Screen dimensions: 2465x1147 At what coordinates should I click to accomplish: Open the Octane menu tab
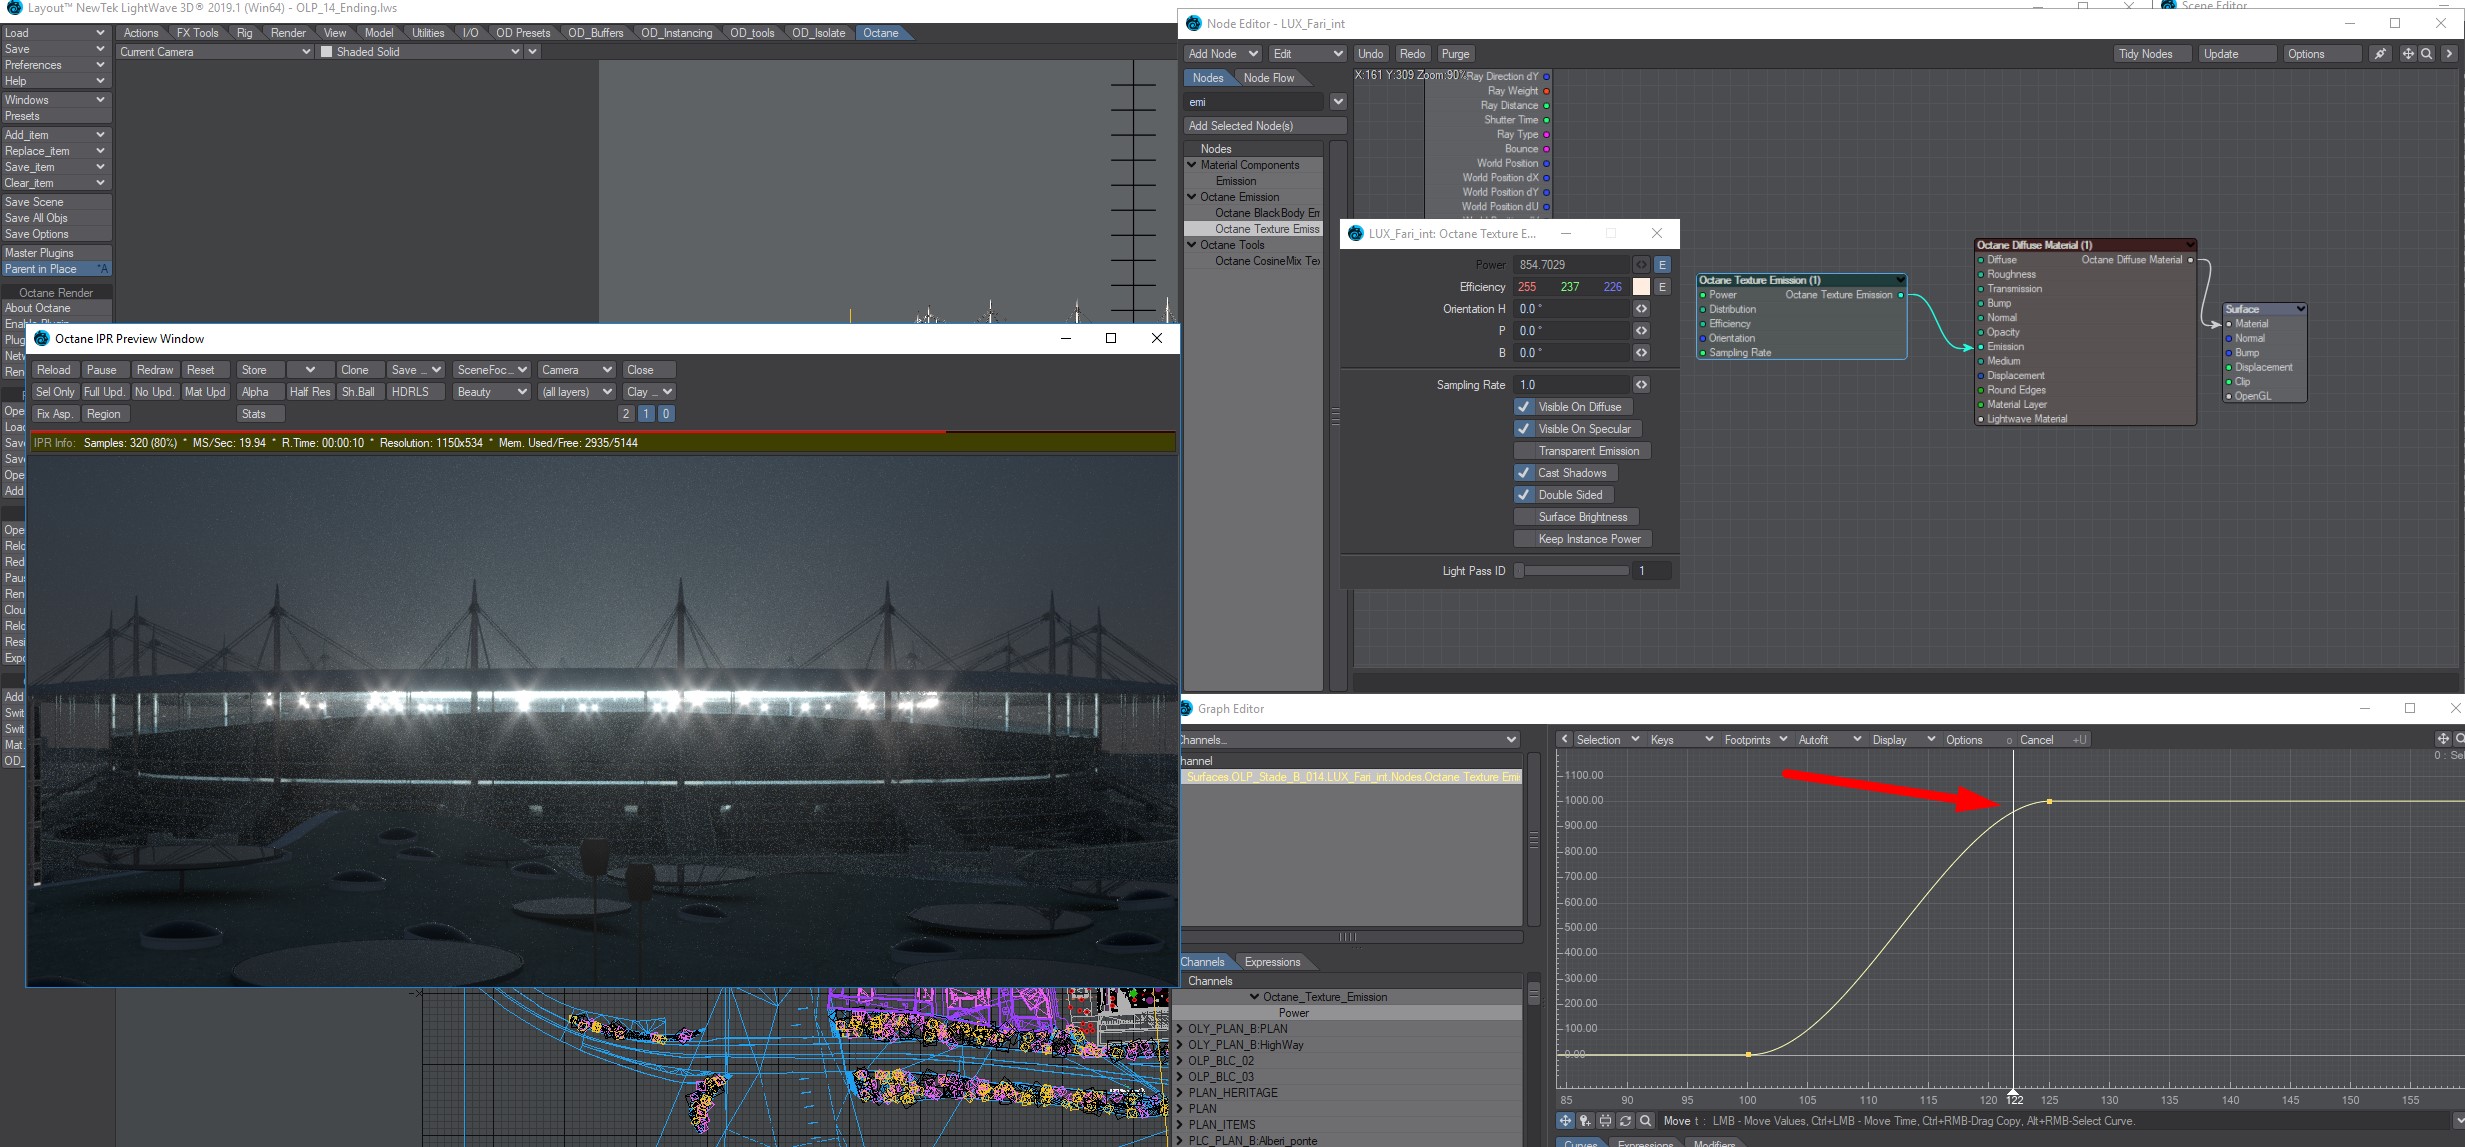(x=881, y=33)
